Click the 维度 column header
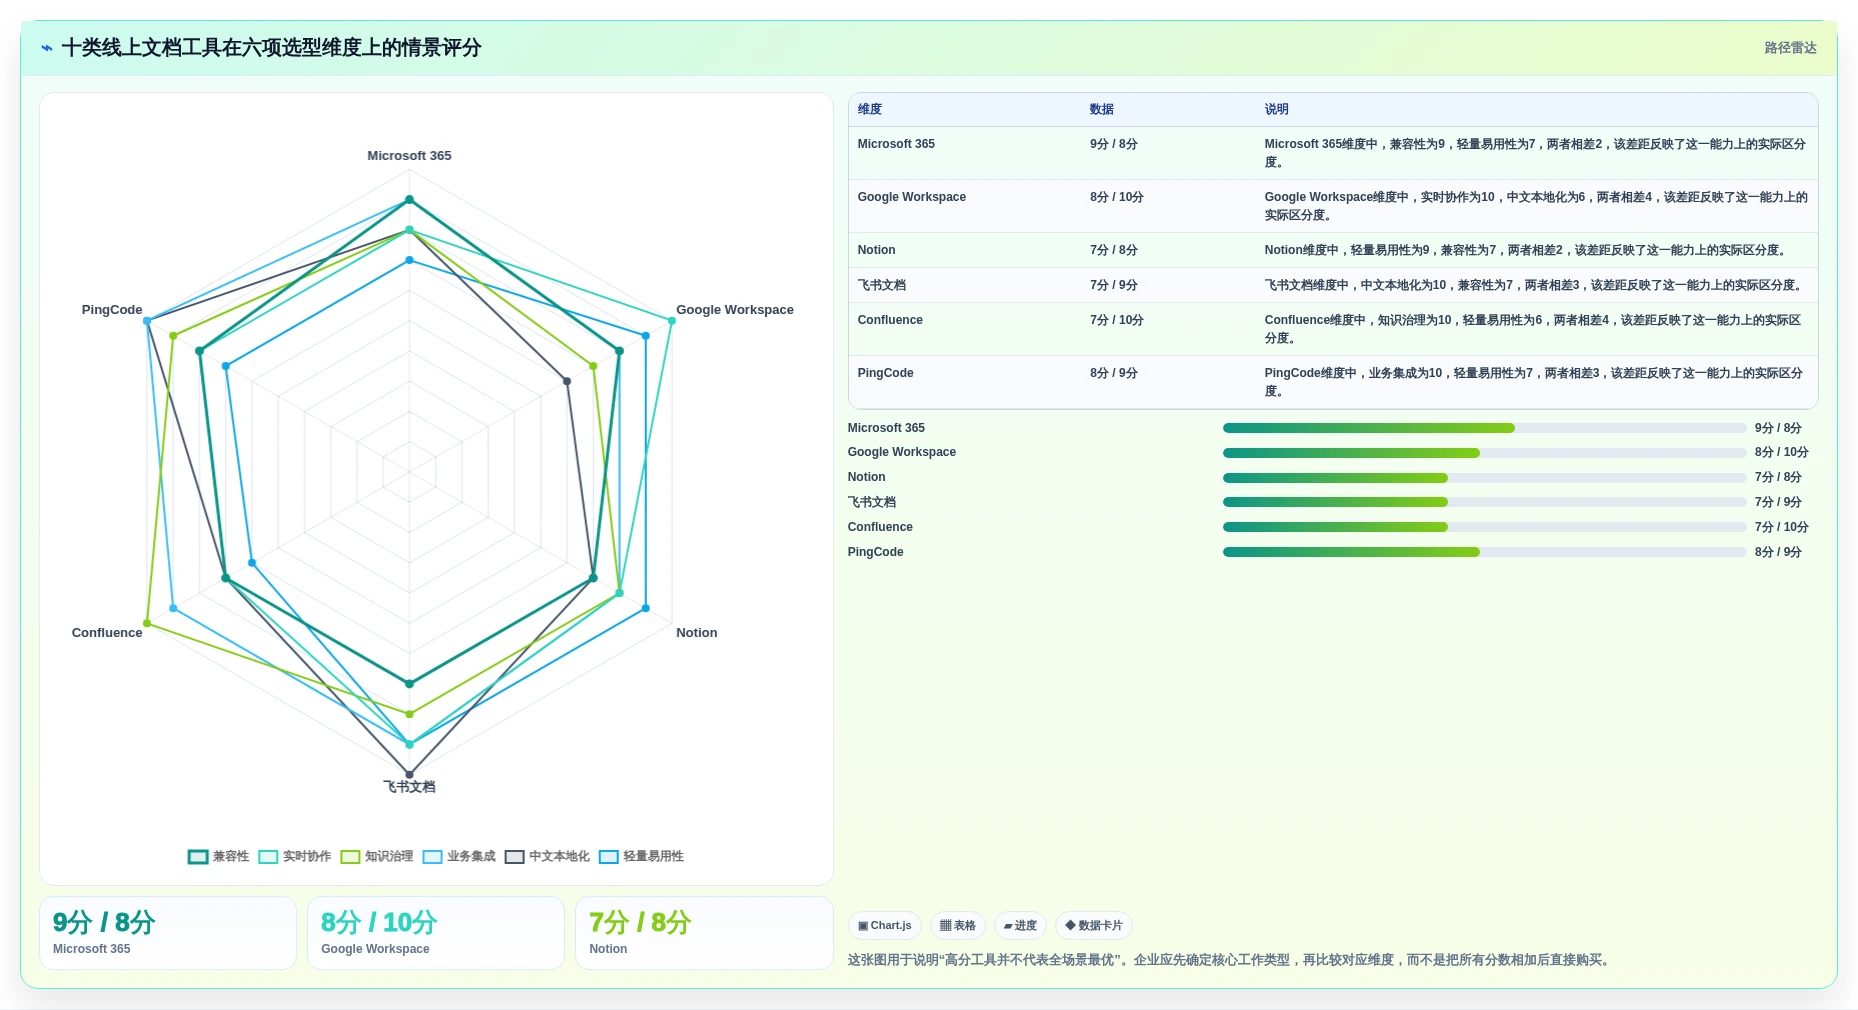This screenshot has height=1010, width=1858. pyautogui.click(x=870, y=110)
